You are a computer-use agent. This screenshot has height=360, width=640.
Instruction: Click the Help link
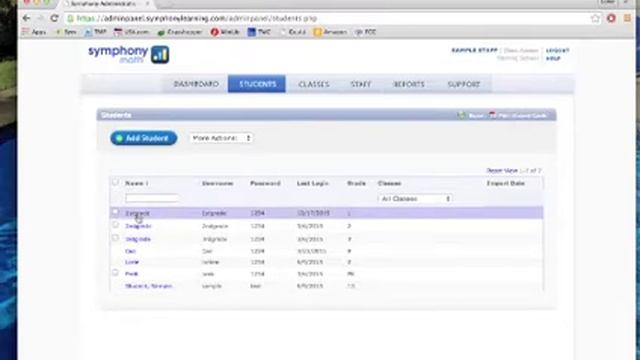[x=553, y=58]
